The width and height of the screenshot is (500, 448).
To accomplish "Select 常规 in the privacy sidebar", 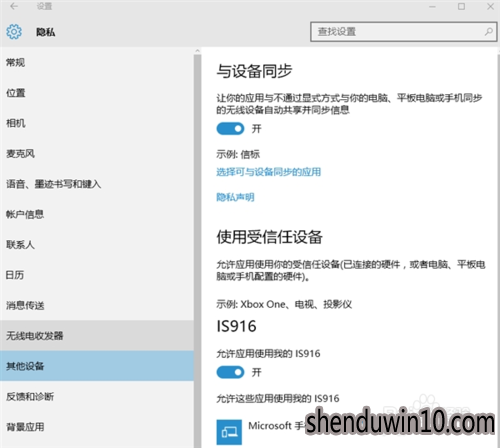I will [97, 62].
